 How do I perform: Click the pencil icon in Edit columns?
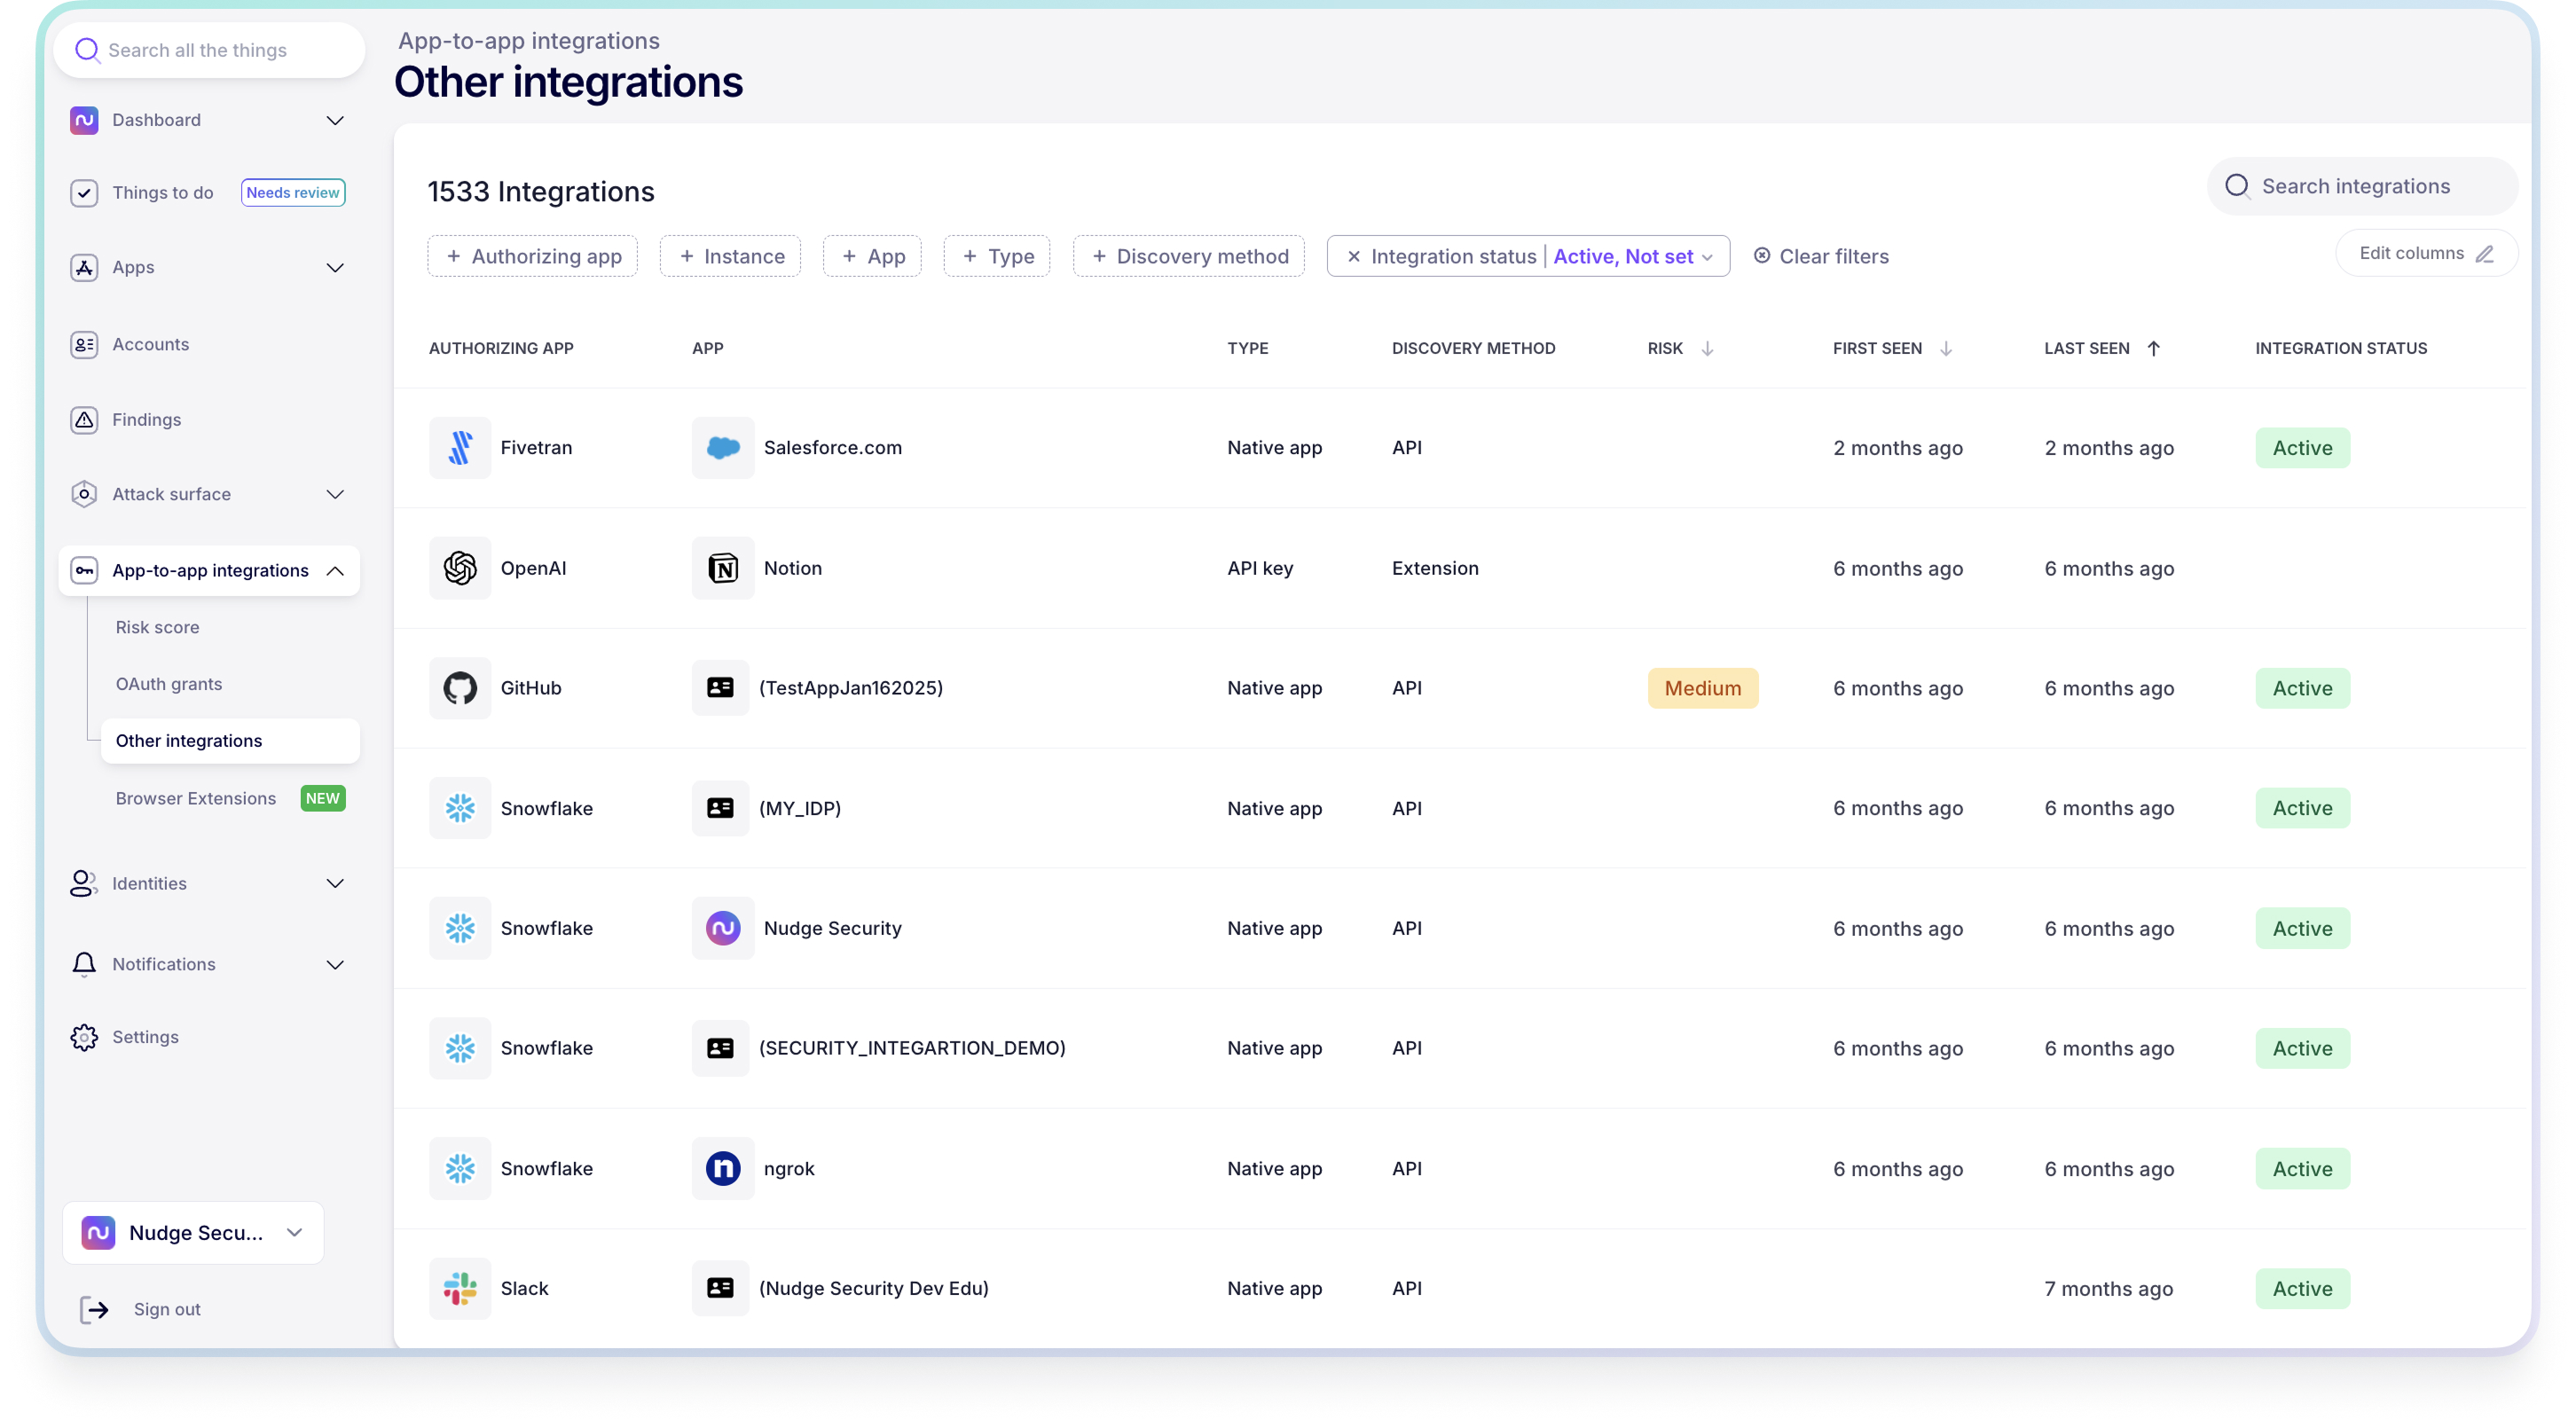(2485, 254)
